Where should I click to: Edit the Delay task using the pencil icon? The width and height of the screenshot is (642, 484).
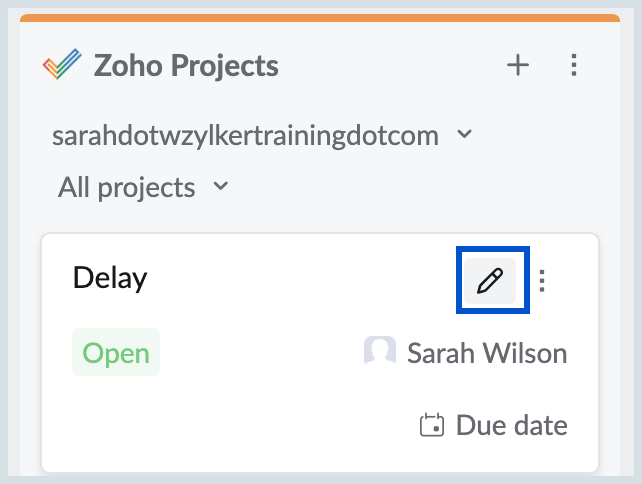(x=490, y=281)
